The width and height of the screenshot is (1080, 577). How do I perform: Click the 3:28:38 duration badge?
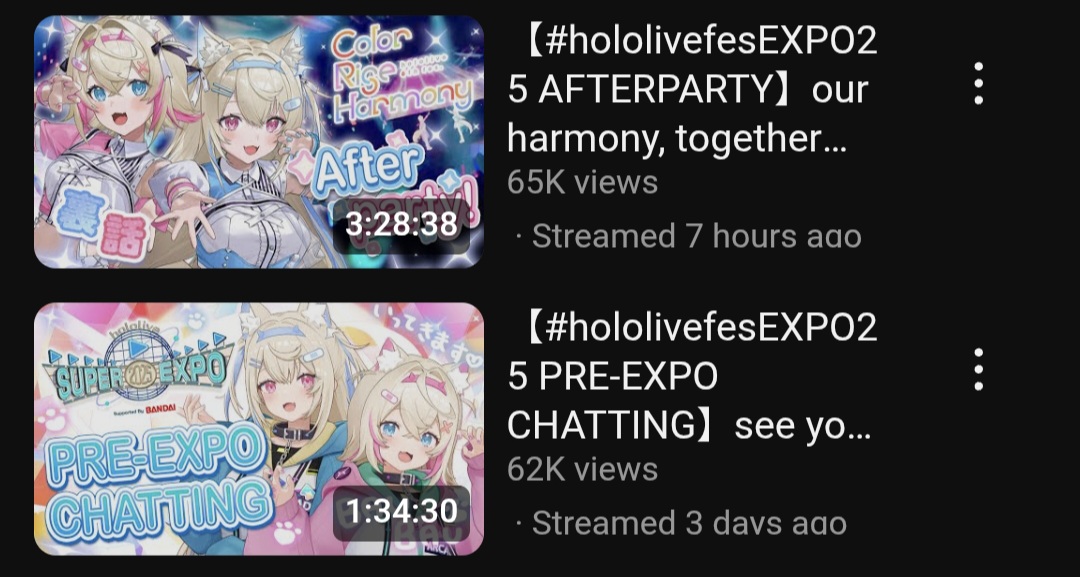(402, 224)
